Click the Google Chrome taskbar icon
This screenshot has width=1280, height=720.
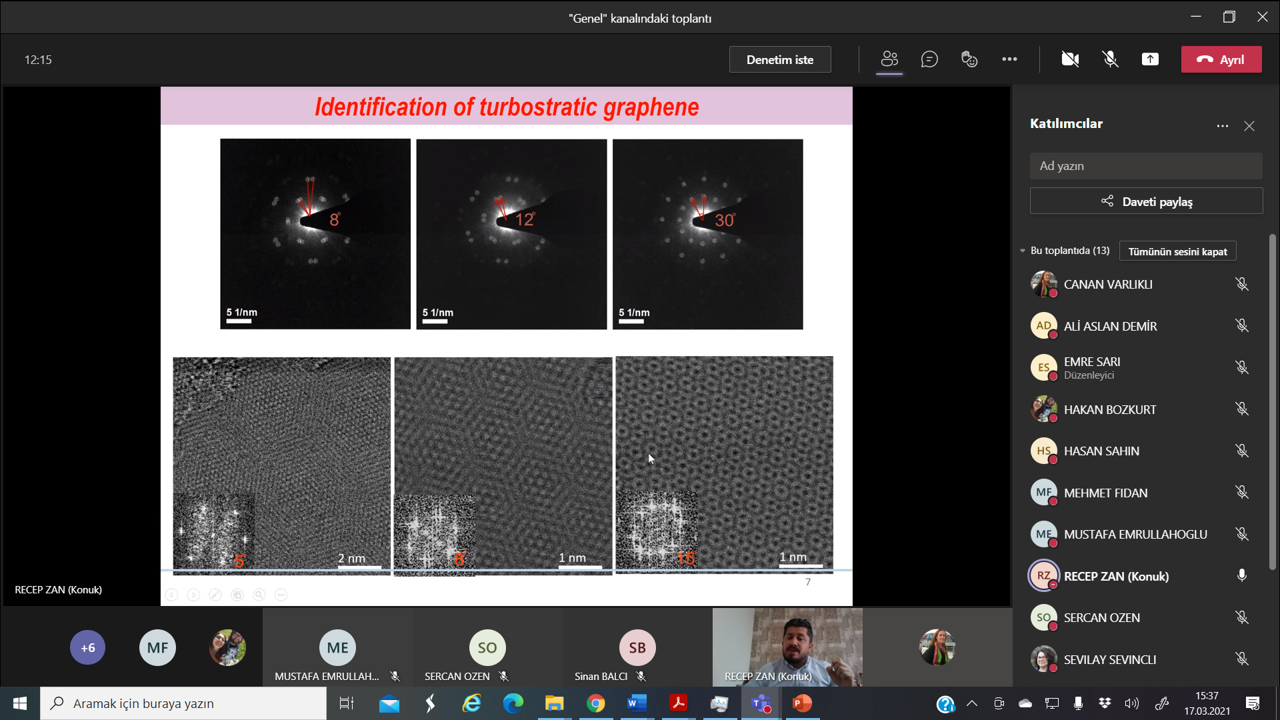tap(596, 703)
